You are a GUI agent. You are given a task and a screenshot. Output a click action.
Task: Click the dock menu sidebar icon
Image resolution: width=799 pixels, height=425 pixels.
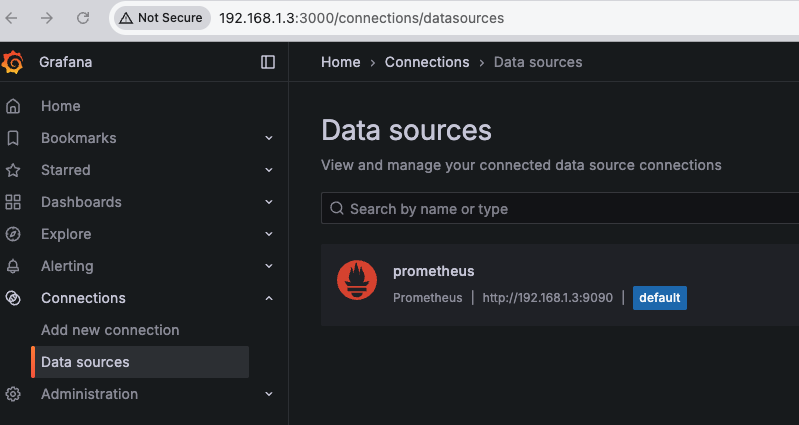(268, 62)
